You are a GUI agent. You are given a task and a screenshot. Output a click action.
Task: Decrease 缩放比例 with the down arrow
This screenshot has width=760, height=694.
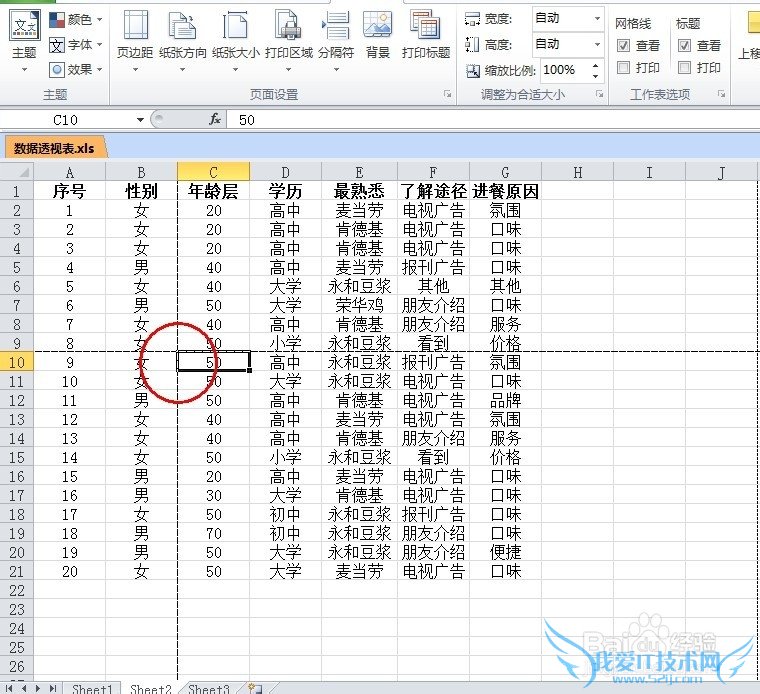pos(596,76)
